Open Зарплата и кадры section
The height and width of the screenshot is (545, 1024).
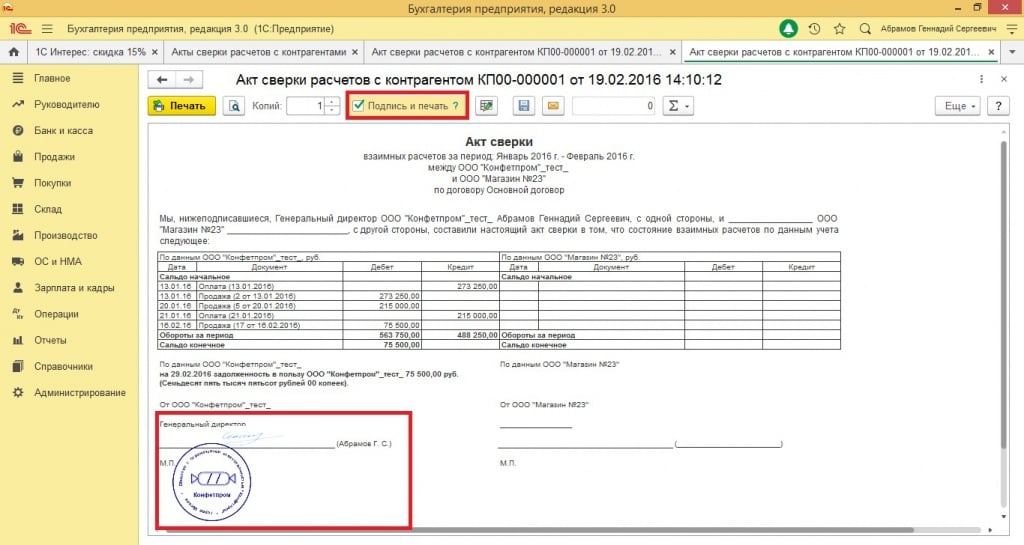73,287
